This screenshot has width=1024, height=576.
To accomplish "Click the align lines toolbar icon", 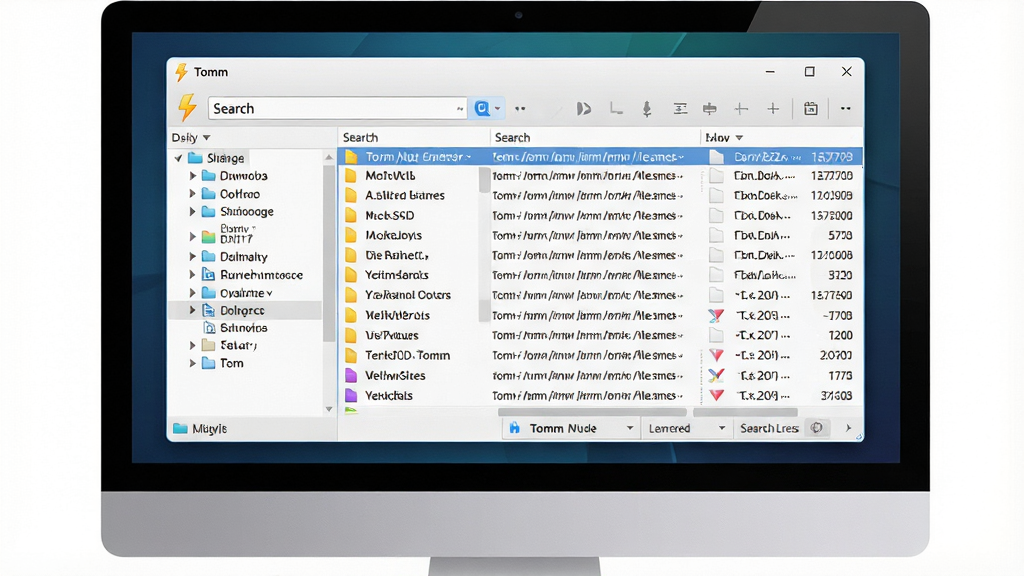I will tap(680, 108).
